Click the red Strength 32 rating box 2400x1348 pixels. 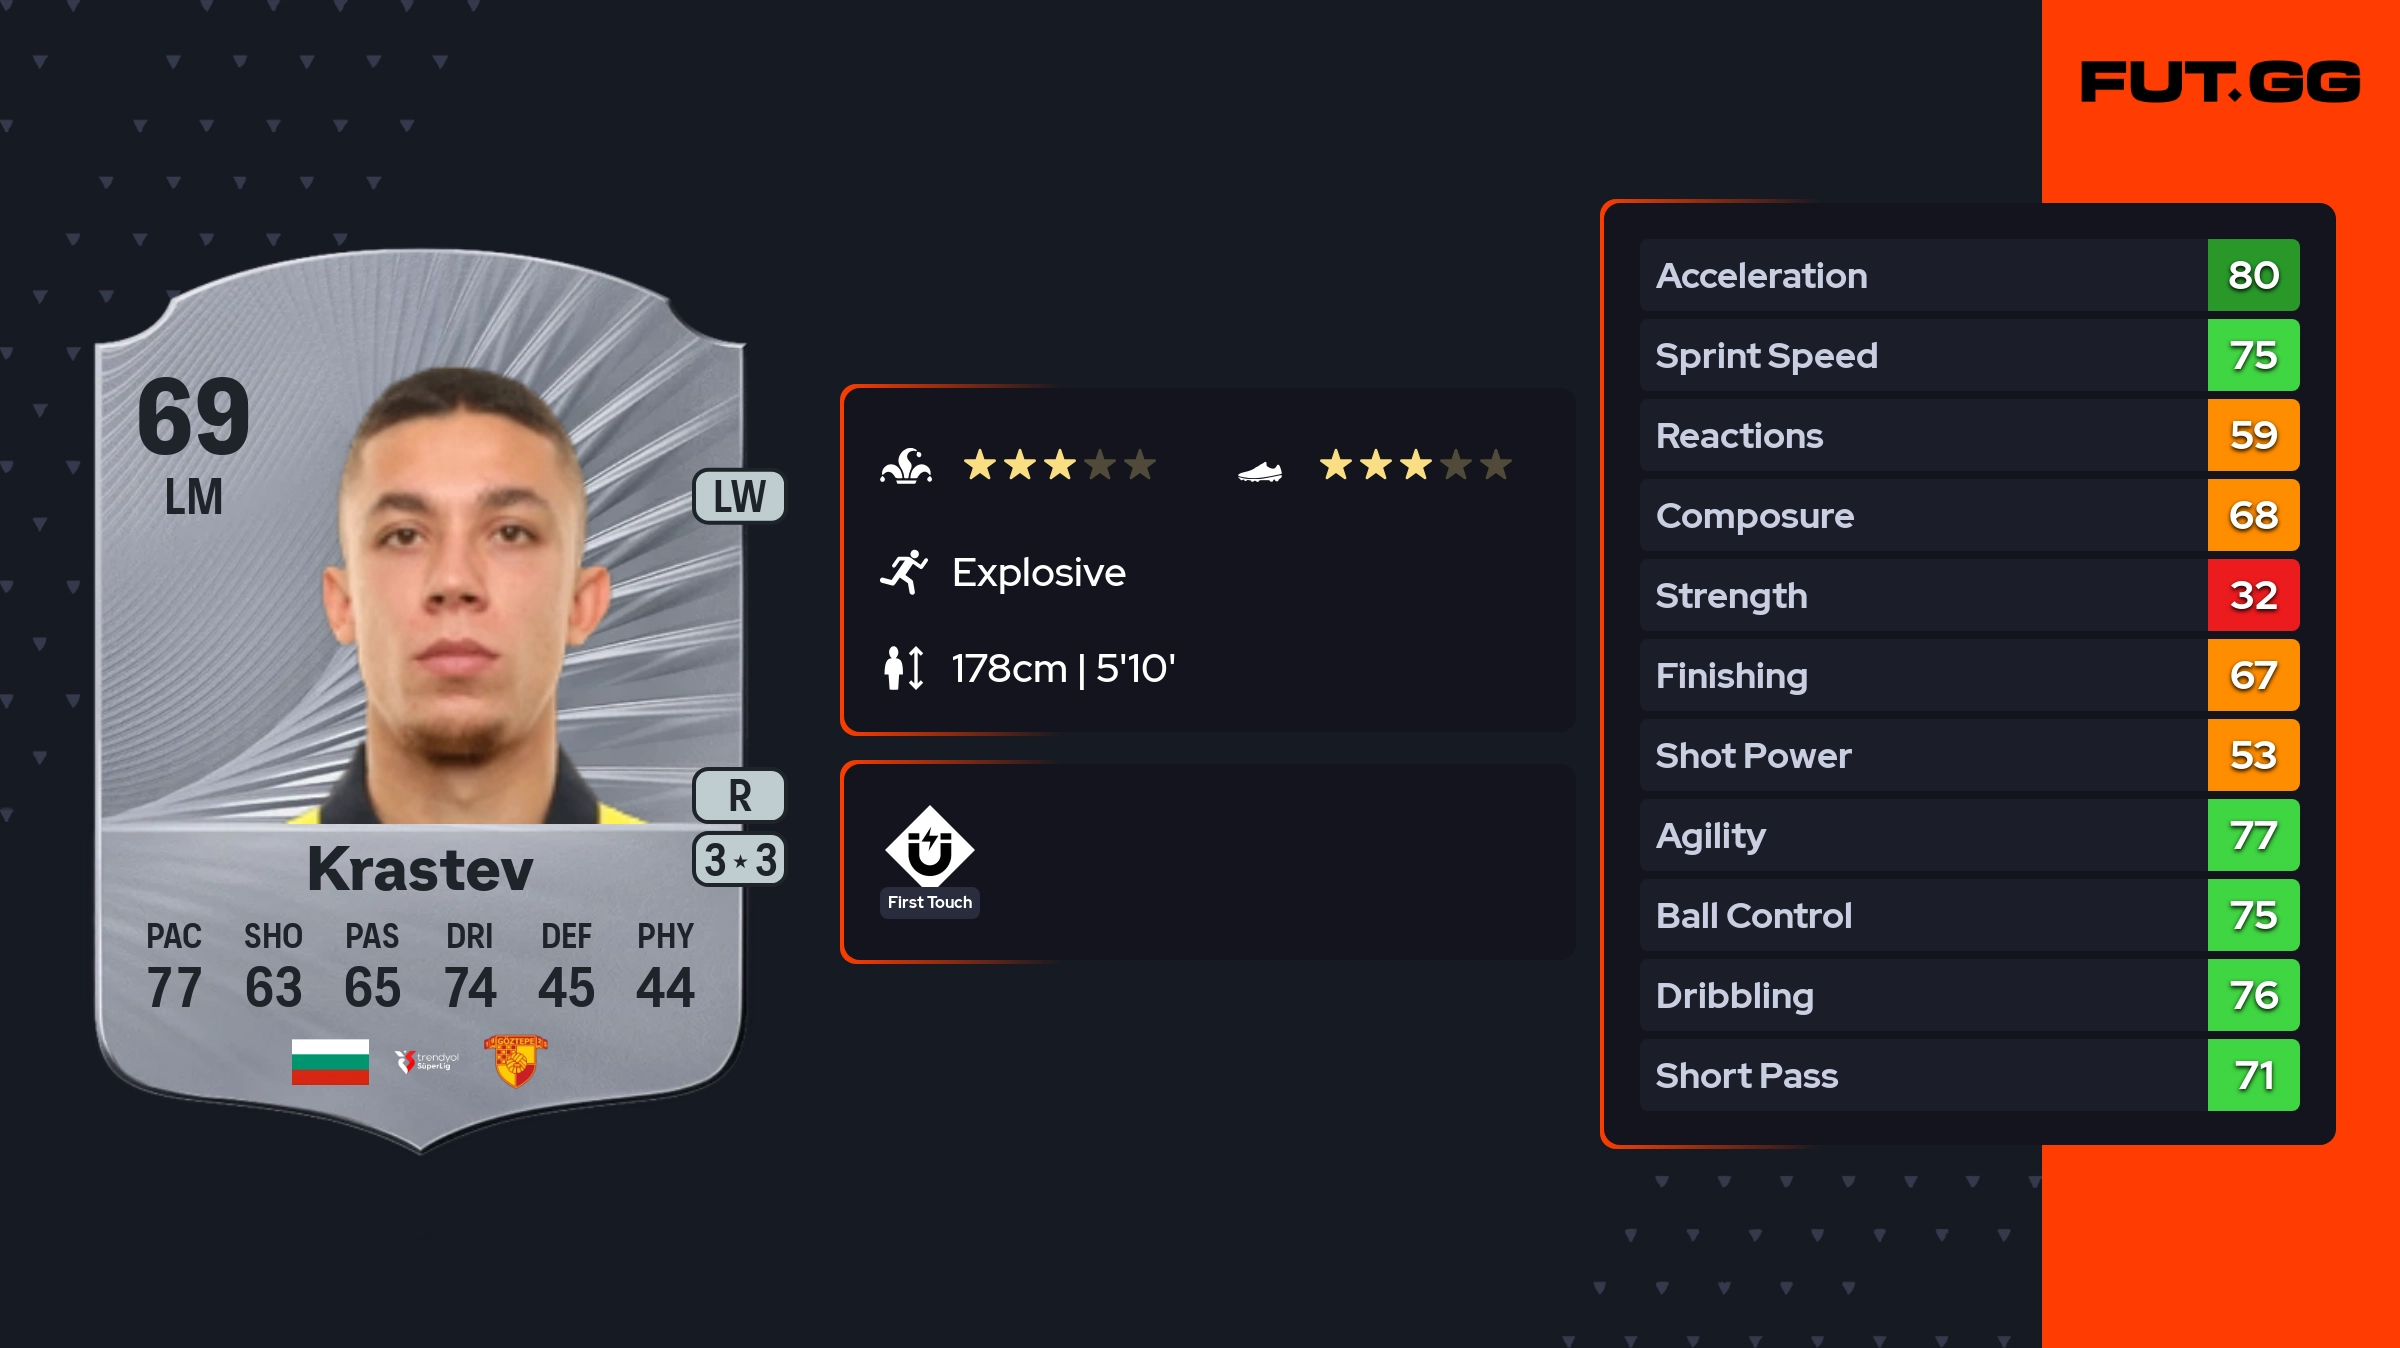point(2253,596)
